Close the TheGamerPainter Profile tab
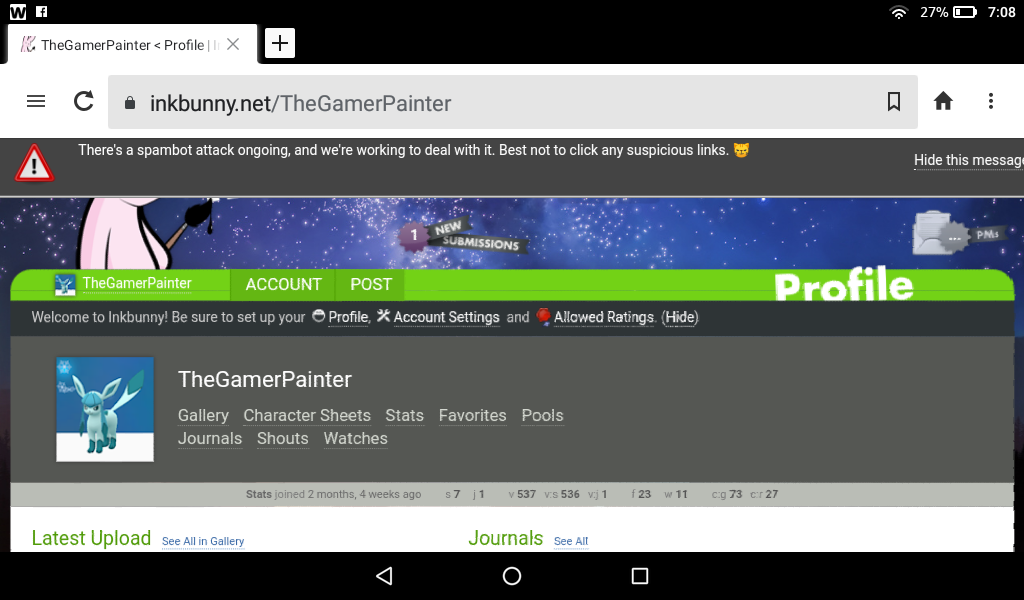This screenshot has height=600, width=1024. point(233,44)
